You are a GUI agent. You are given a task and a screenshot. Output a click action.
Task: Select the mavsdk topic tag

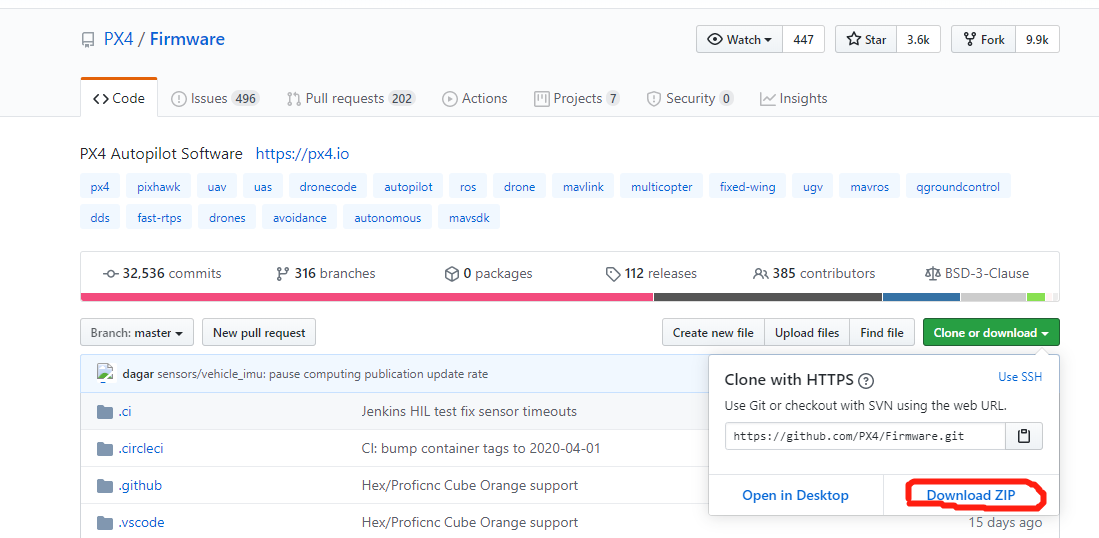(x=470, y=218)
